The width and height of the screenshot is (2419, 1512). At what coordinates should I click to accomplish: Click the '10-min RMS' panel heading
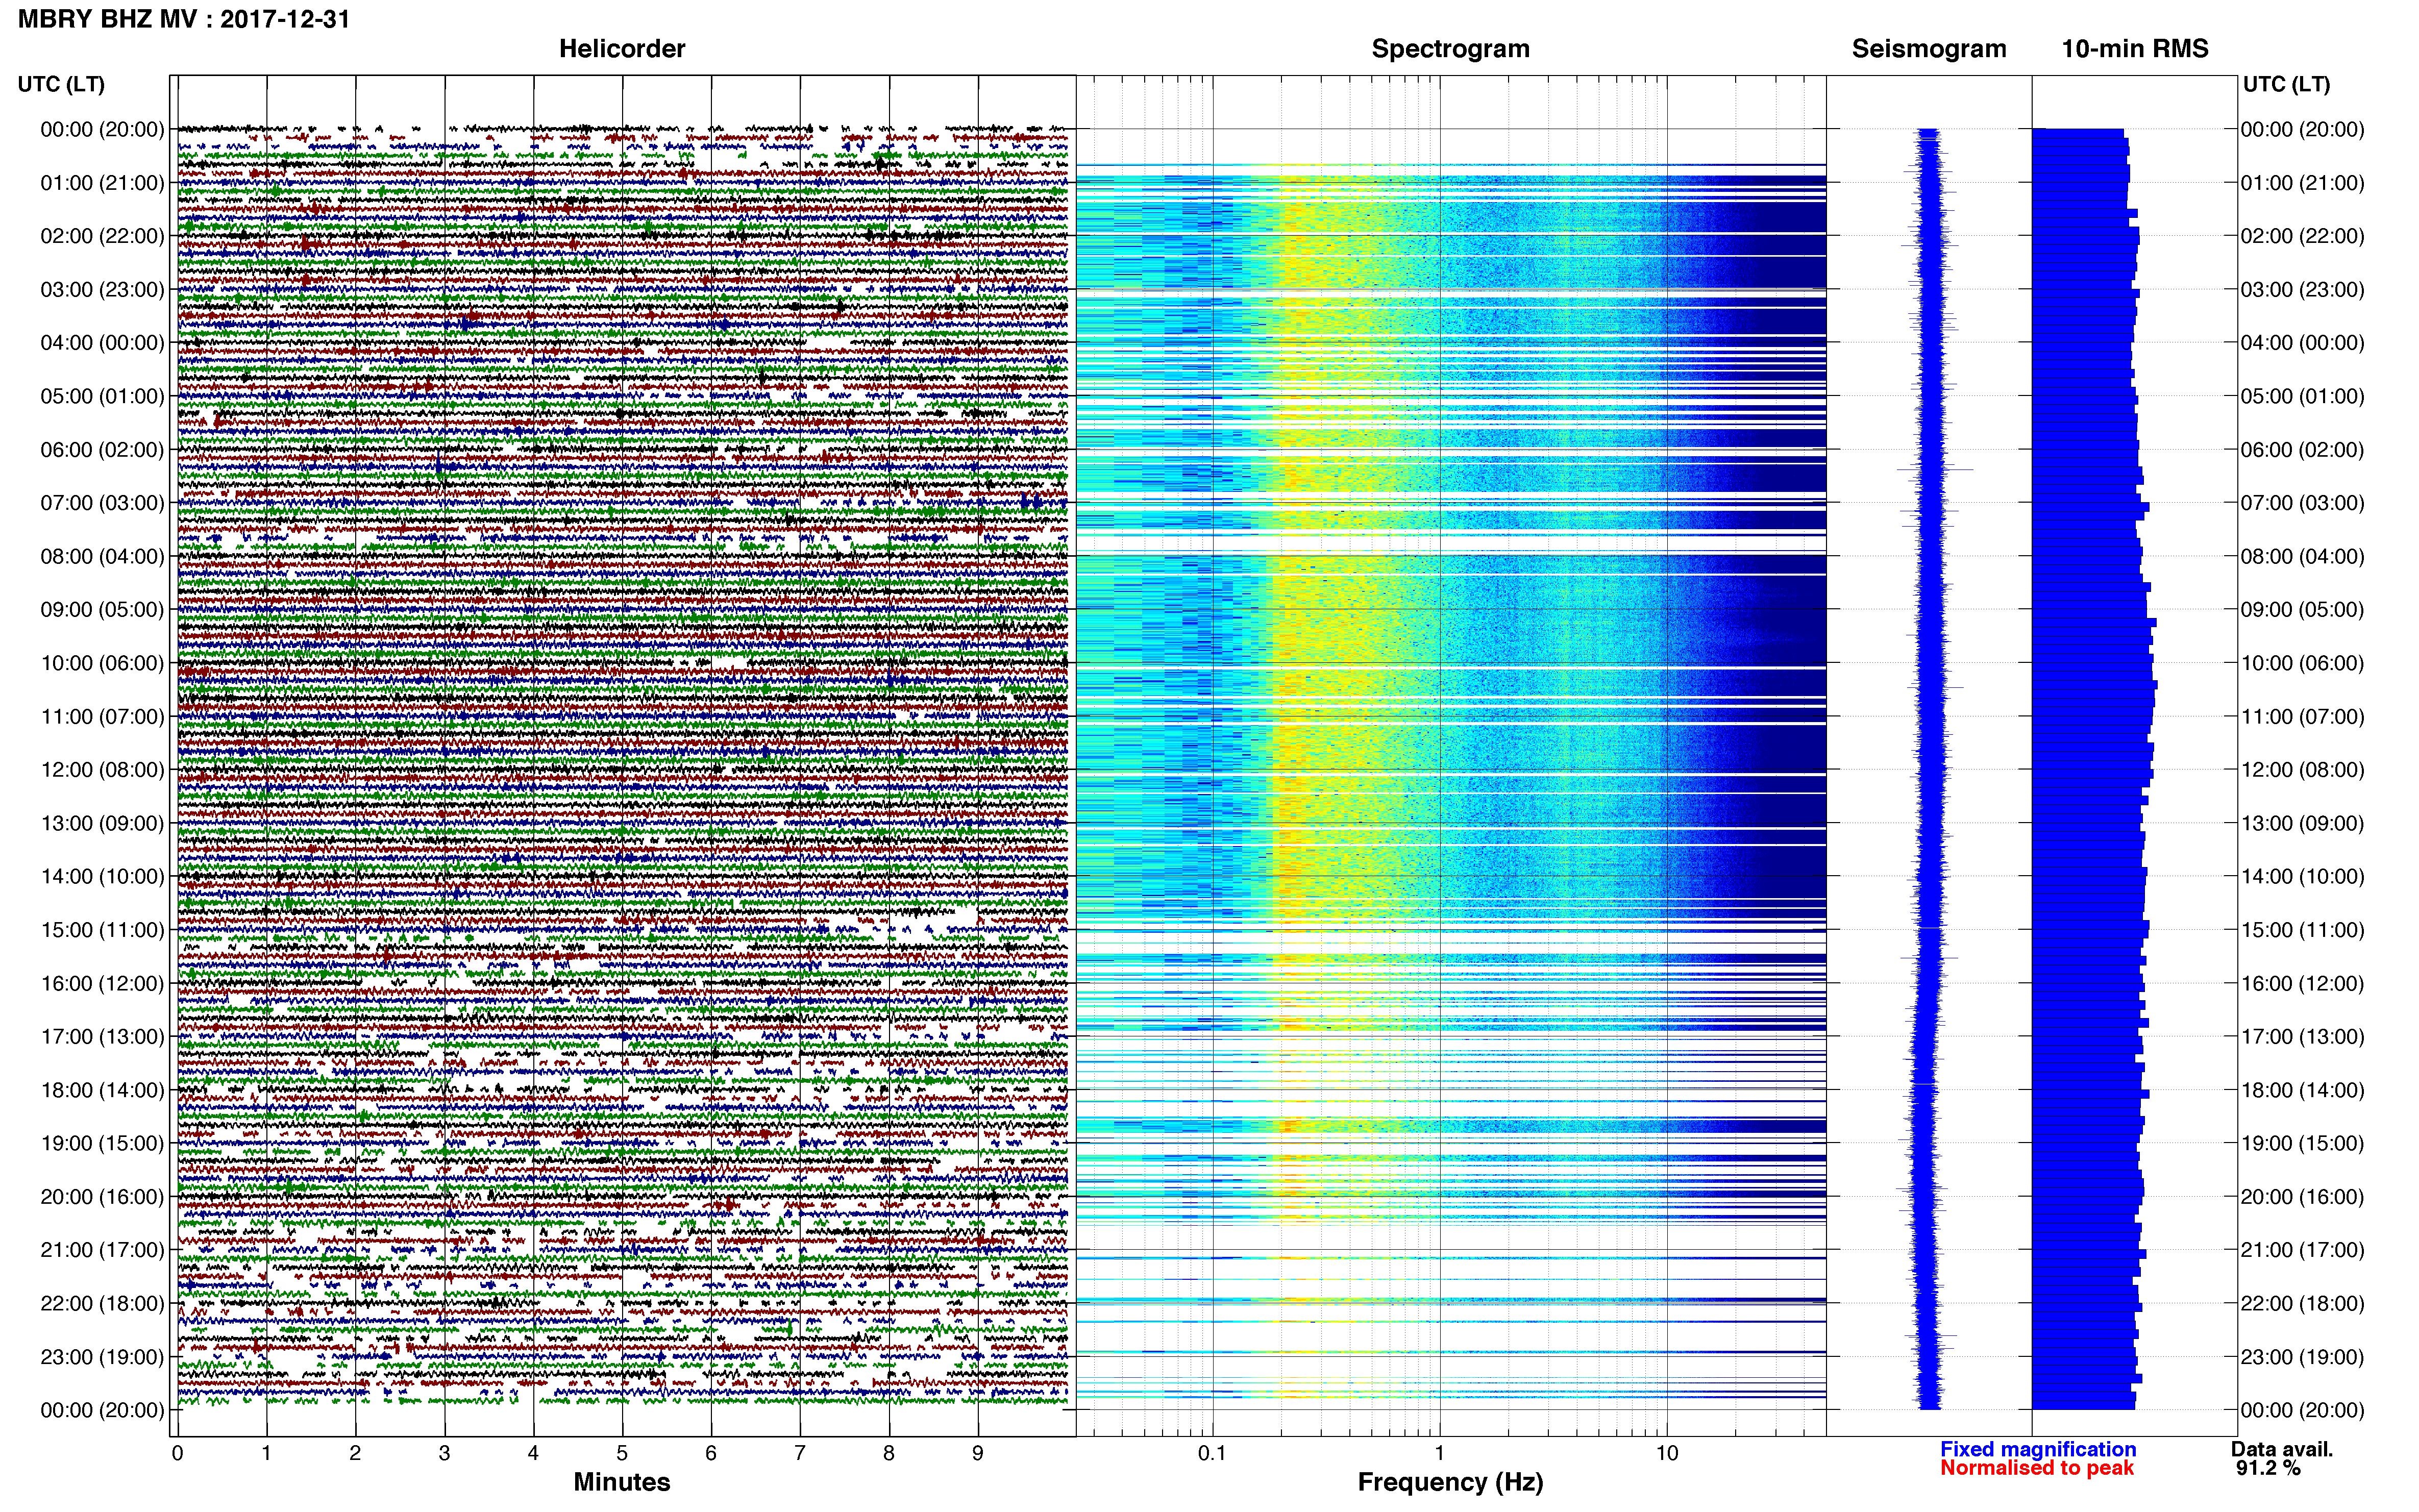click(2135, 49)
